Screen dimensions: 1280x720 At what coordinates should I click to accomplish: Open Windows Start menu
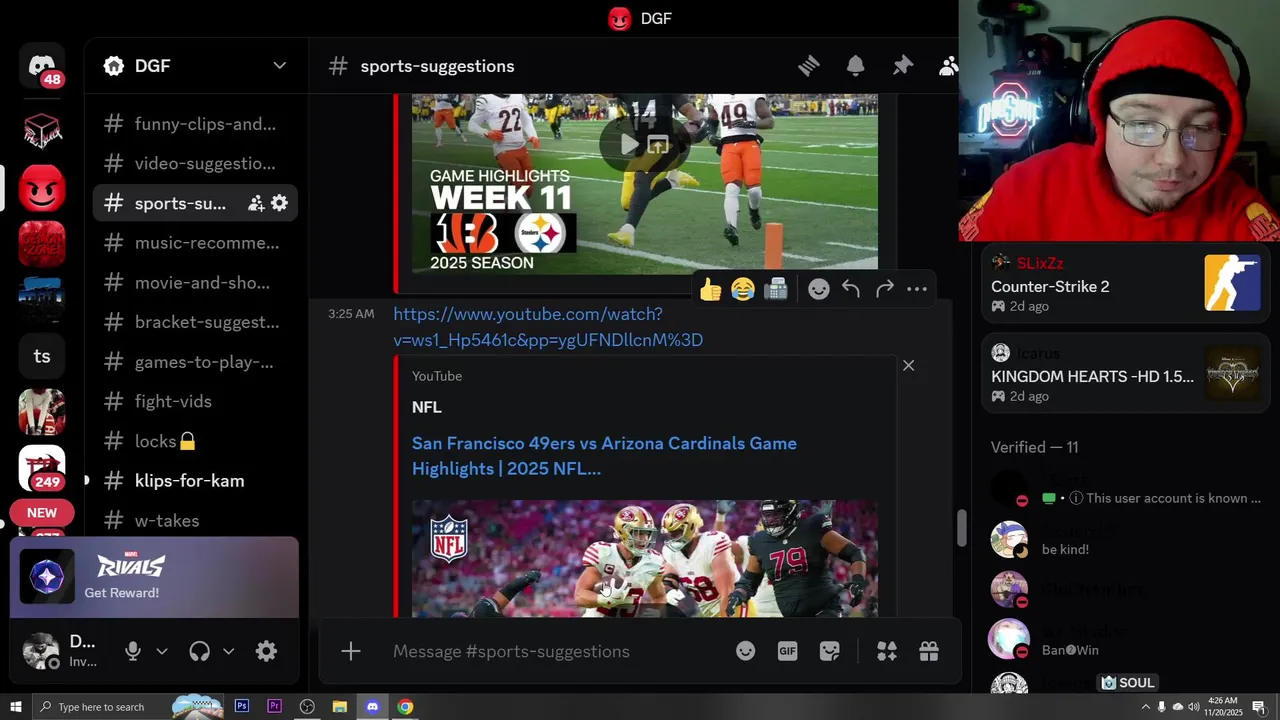(x=16, y=707)
